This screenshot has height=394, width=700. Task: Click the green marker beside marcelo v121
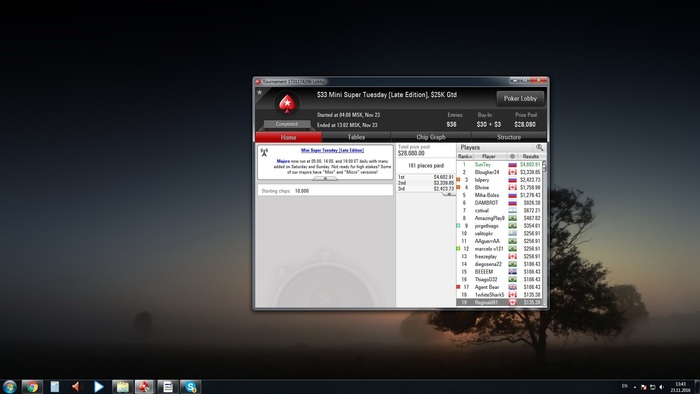[458, 249]
